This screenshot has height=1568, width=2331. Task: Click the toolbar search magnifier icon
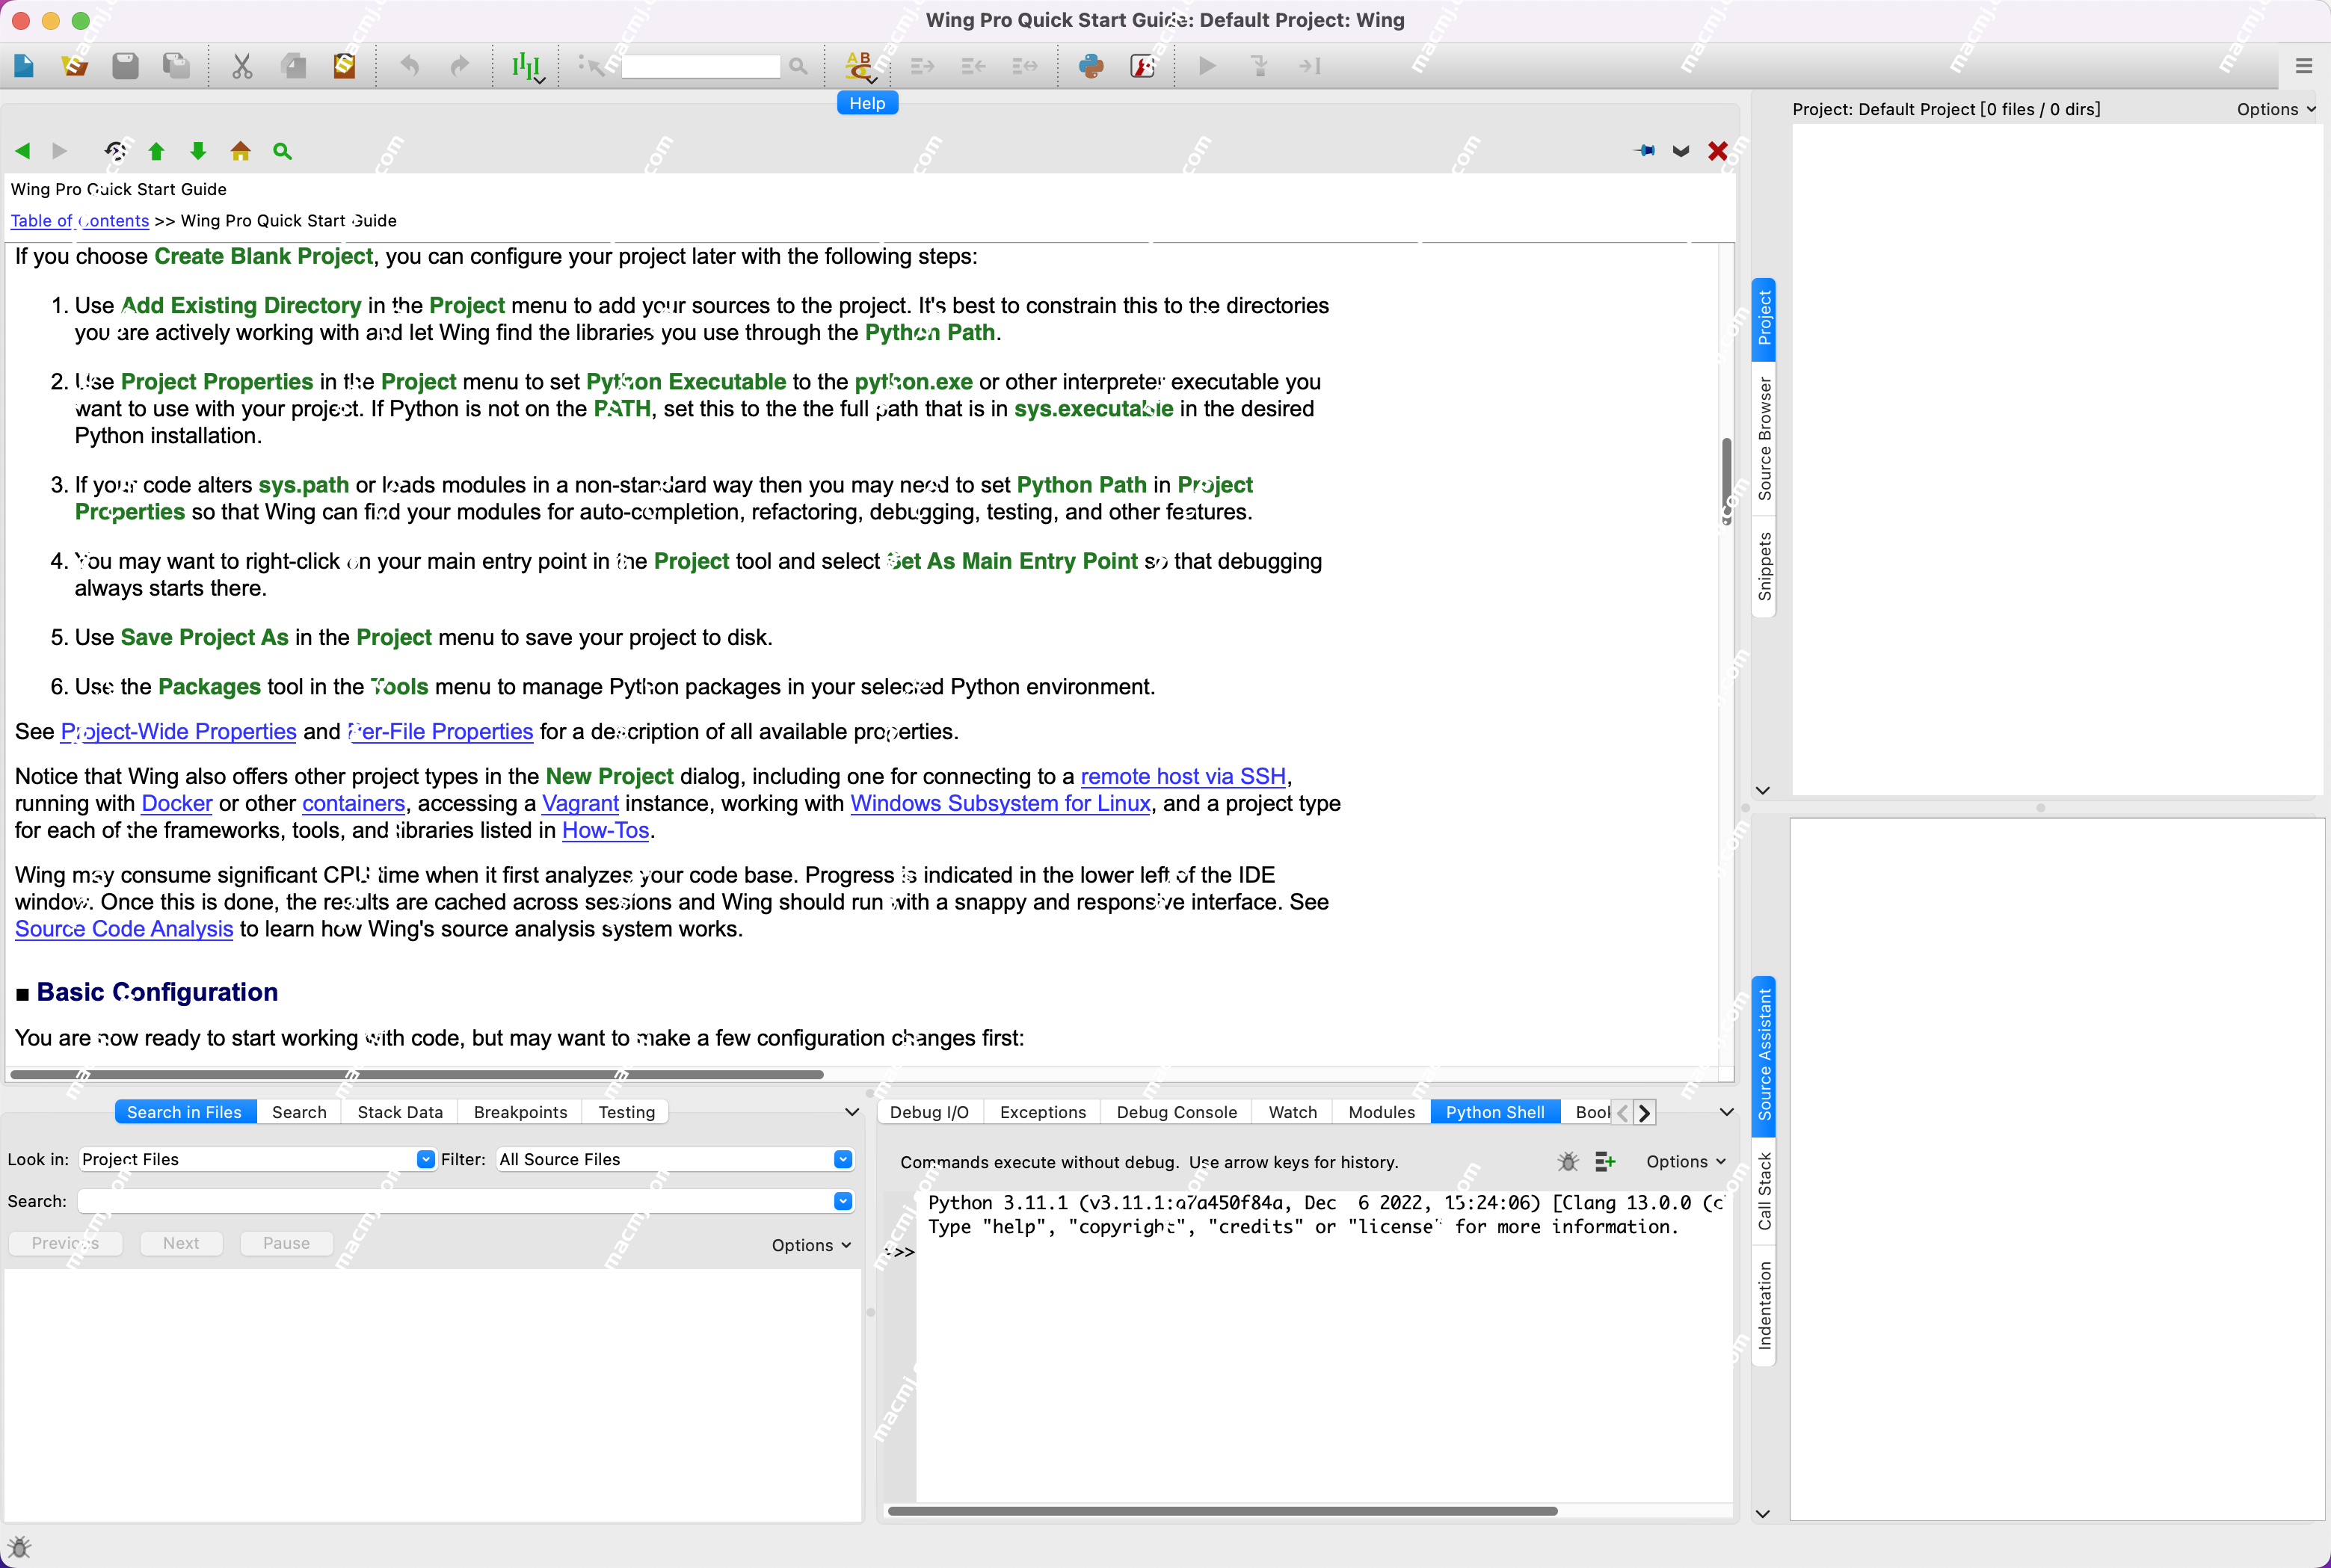tap(798, 66)
